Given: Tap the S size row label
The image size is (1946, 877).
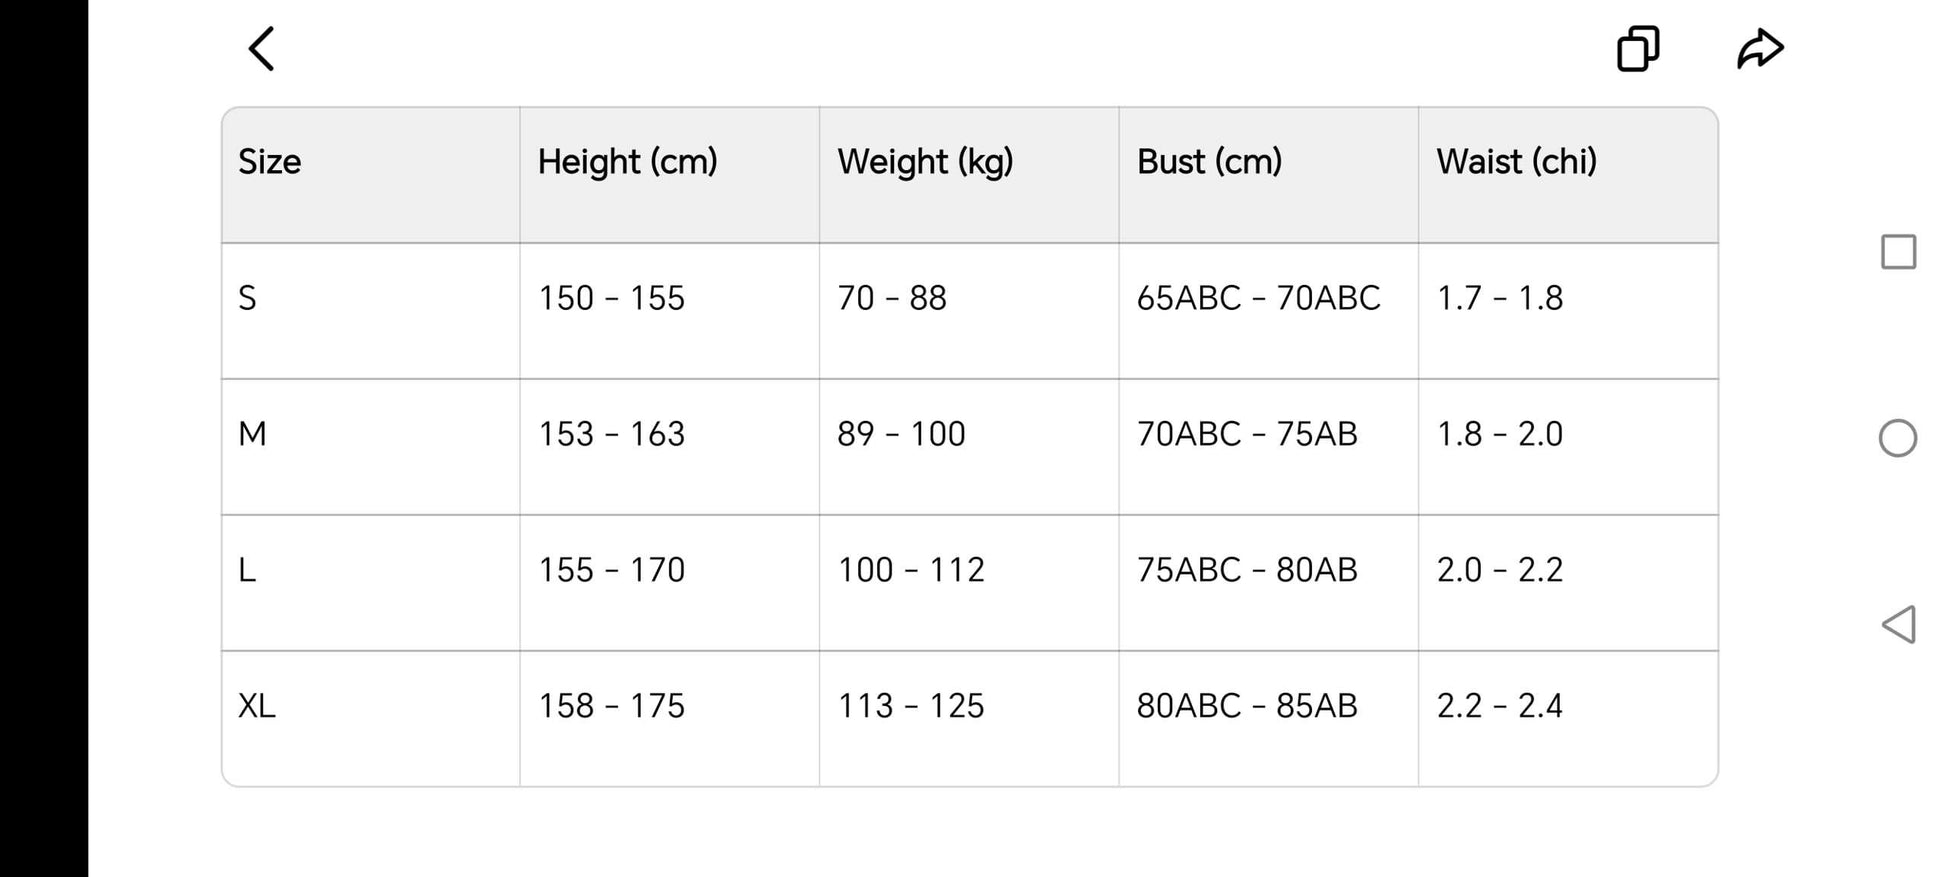Looking at the screenshot, I should point(247,298).
